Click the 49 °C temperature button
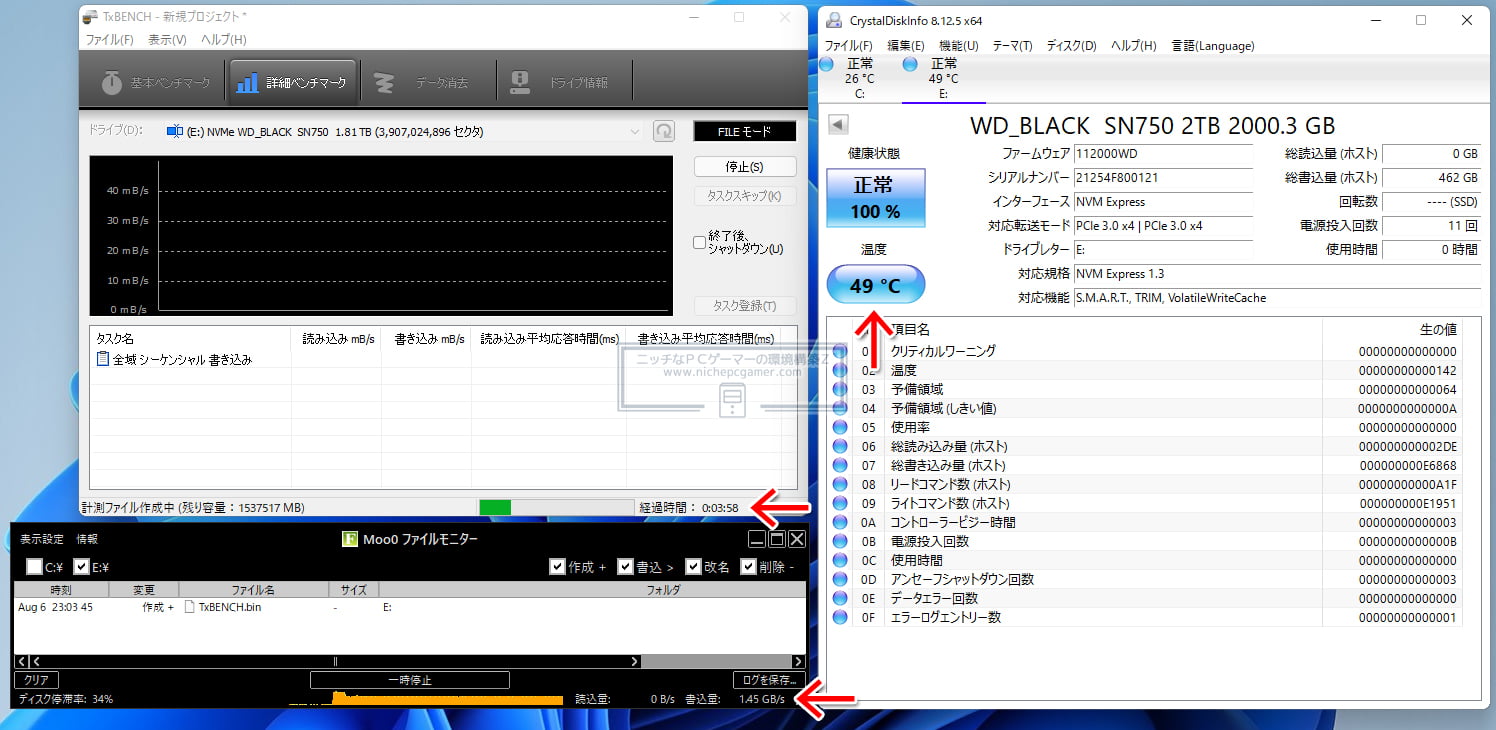Image resolution: width=1496 pixels, height=730 pixels. pos(876,286)
